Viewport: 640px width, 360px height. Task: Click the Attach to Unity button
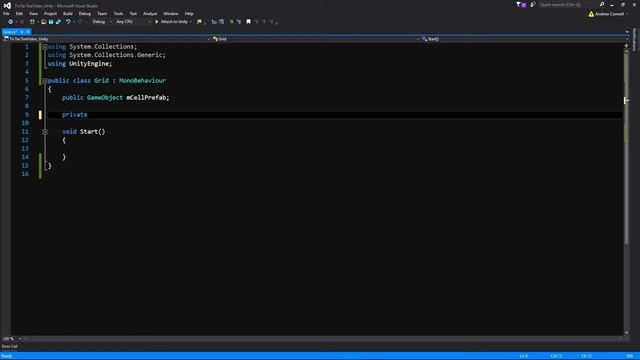174,22
